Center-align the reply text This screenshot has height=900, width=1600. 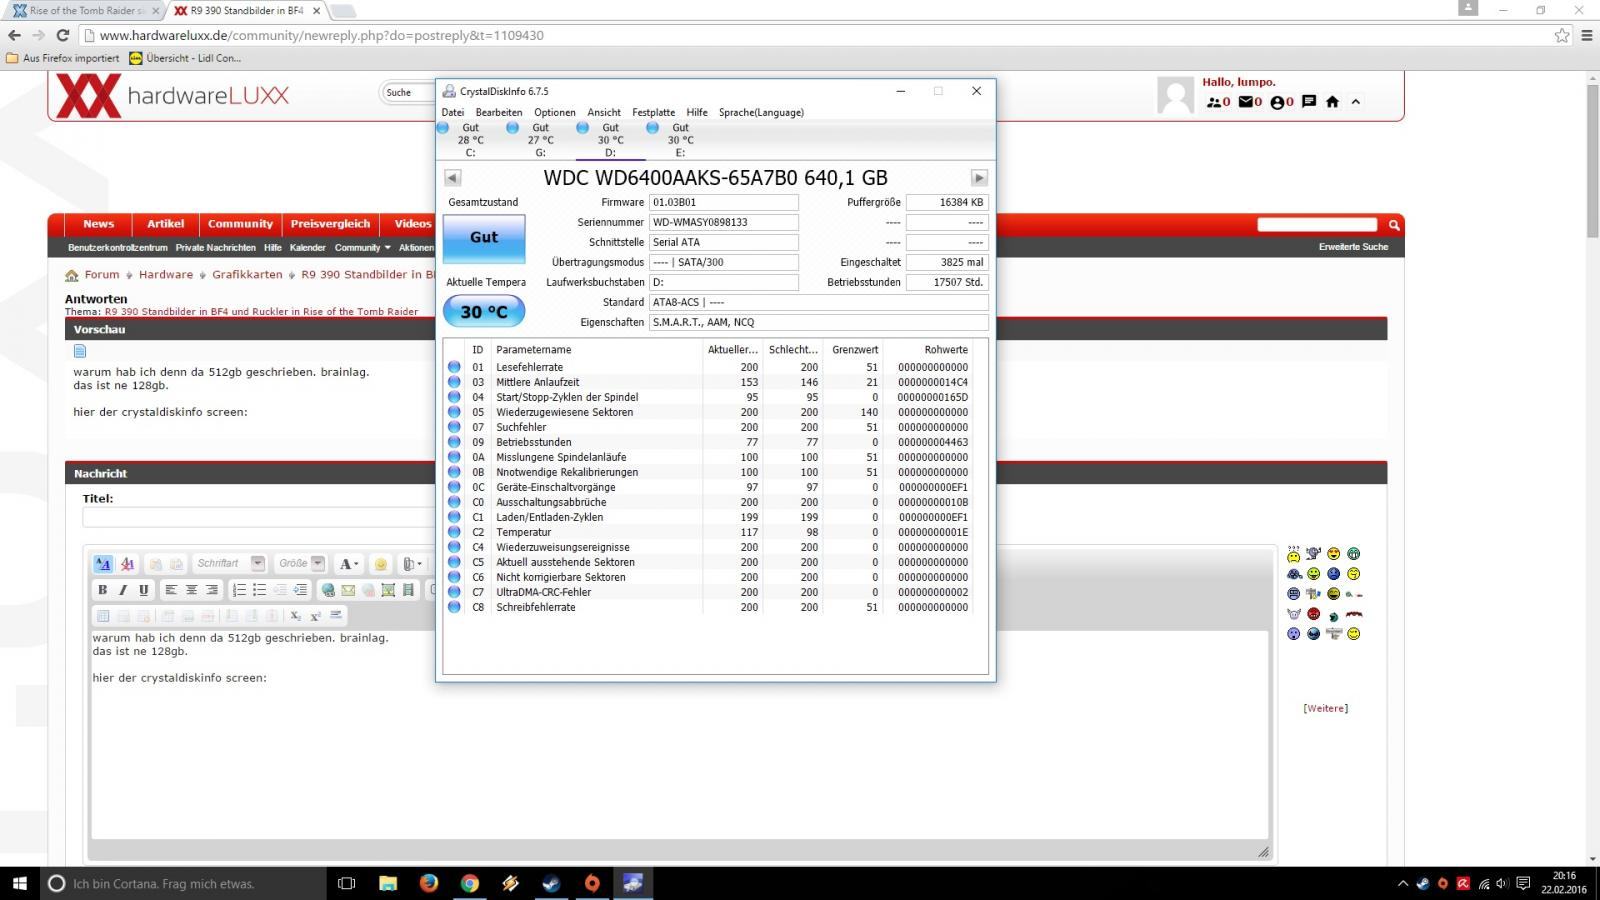tap(191, 590)
